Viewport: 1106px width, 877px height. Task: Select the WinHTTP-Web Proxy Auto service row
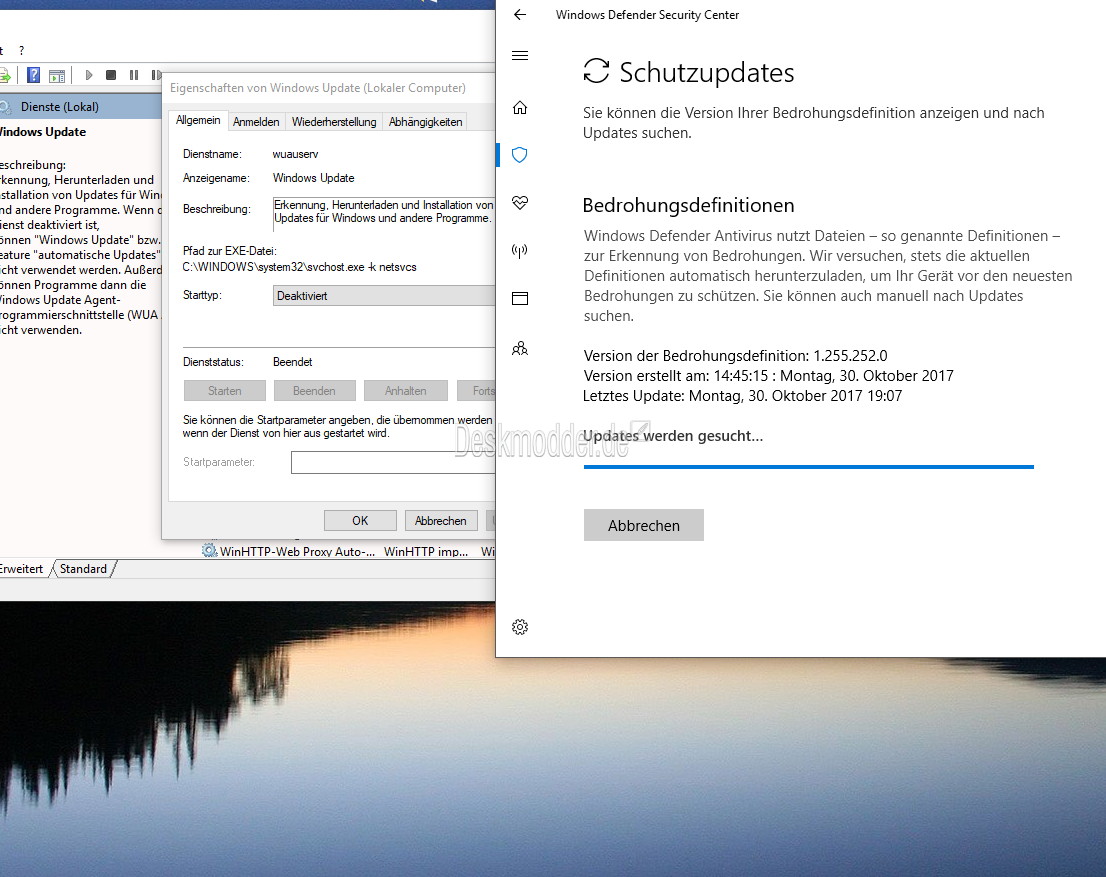point(348,551)
